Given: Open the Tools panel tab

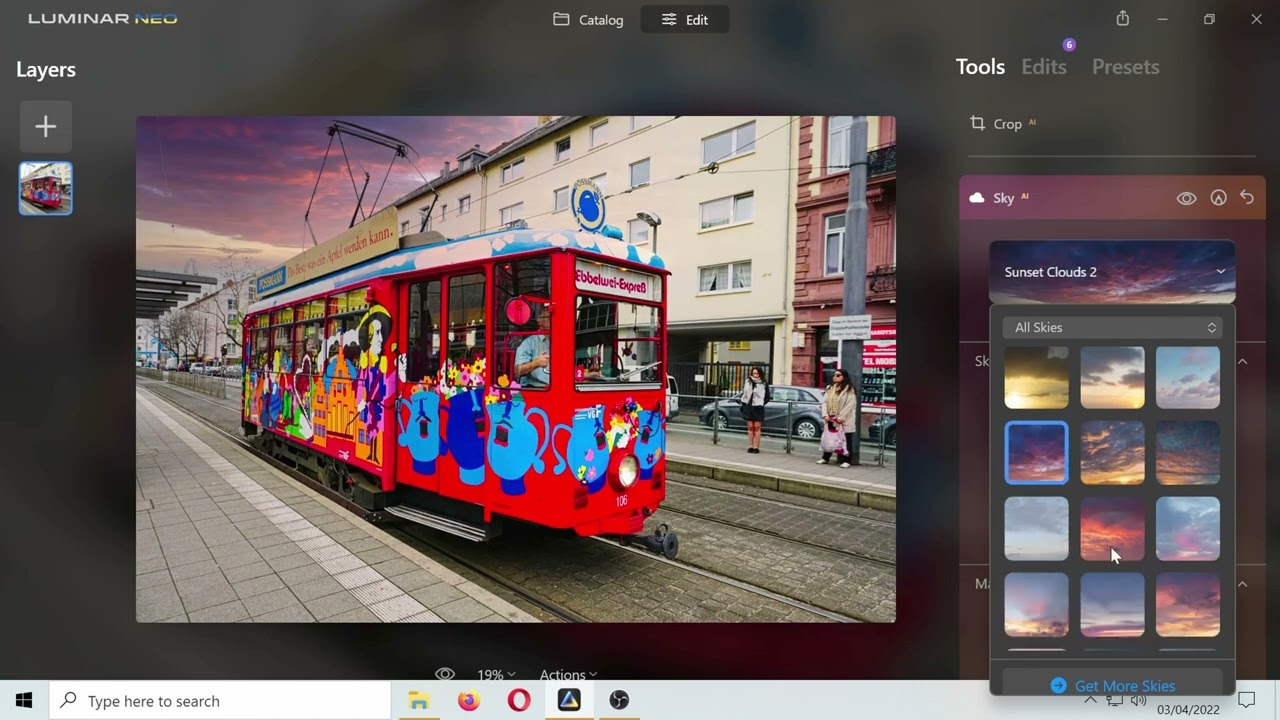Looking at the screenshot, I should coord(980,67).
